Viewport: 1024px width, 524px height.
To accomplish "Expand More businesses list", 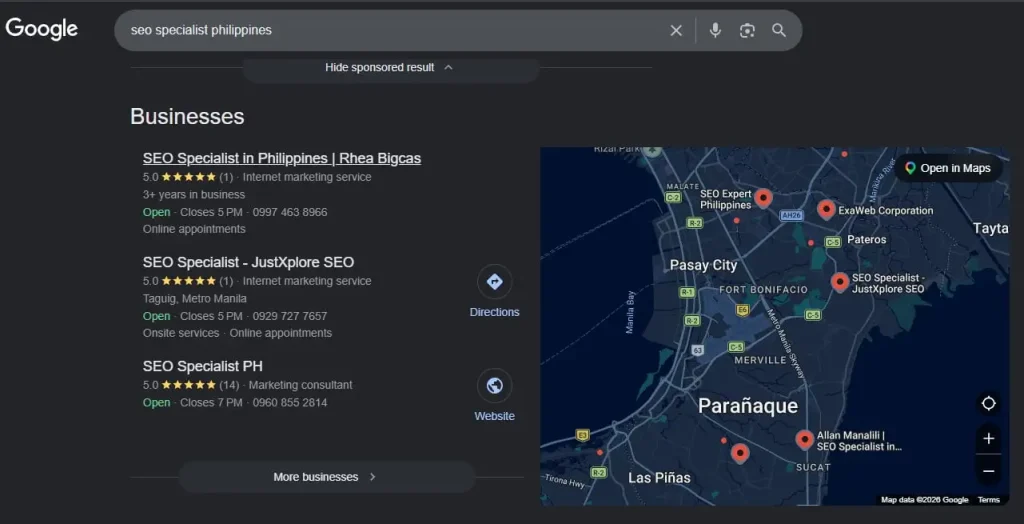I will (x=327, y=477).
